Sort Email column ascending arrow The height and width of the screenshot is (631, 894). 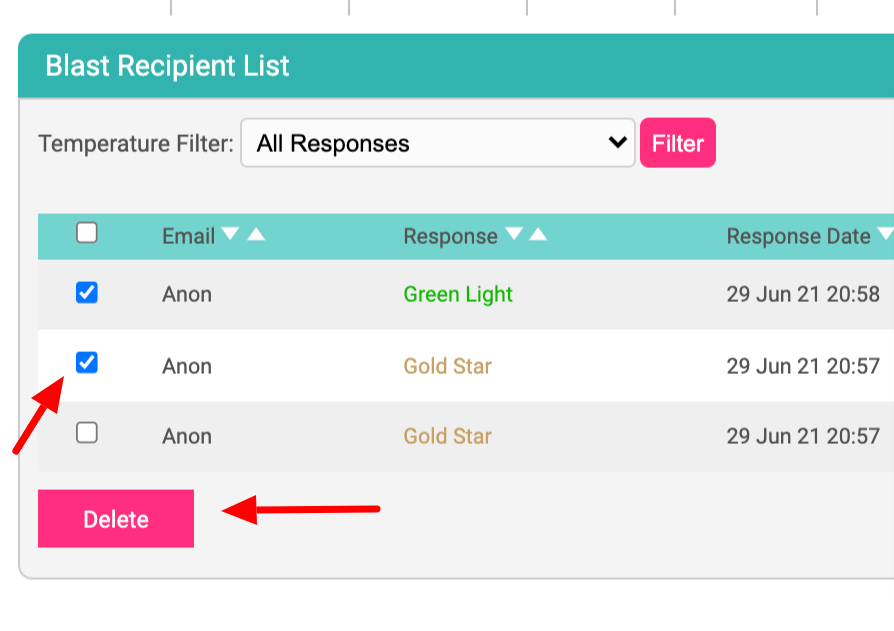(256, 234)
